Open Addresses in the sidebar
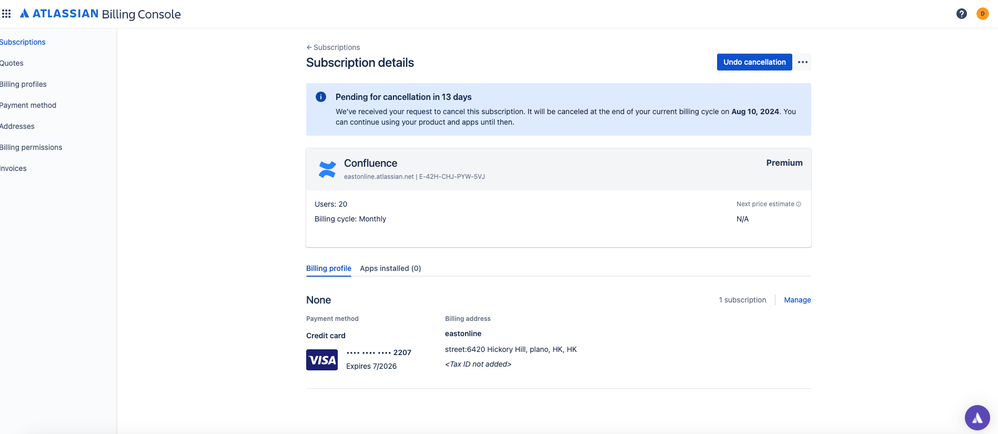This screenshot has height=434, width=998. pyautogui.click(x=17, y=126)
